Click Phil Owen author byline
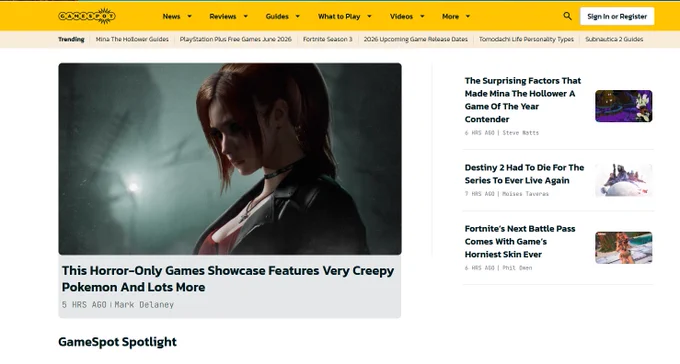 pyautogui.click(x=517, y=268)
